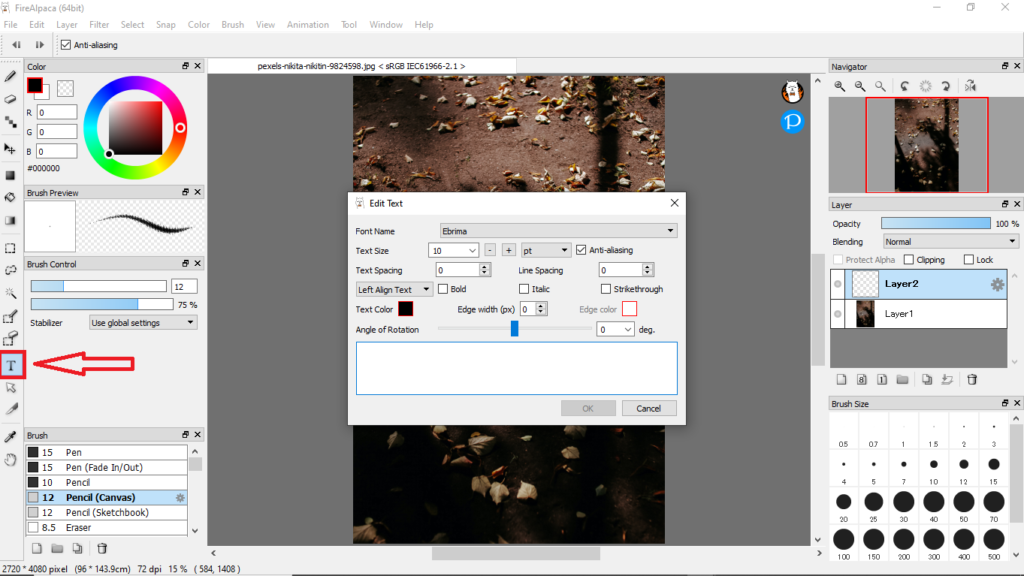Screen dimensions: 1024x576
Task: Open Layer2 settings via its gear icon
Action: [997, 284]
